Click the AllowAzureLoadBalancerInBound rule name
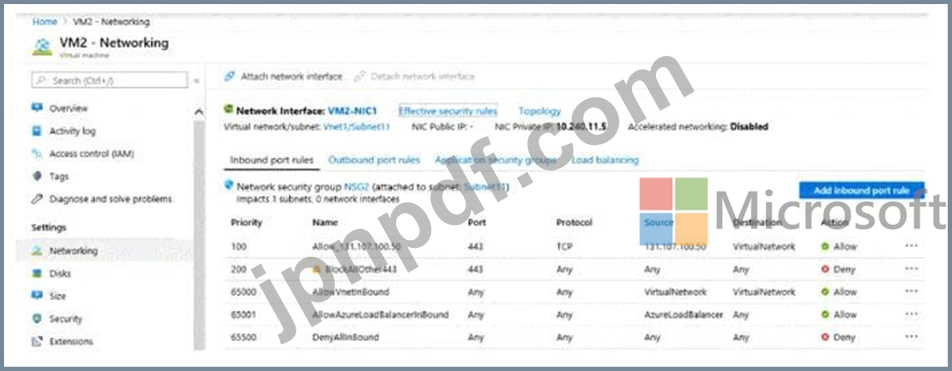Image resolution: width=952 pixels, height=371 pixels. [380, 315]
